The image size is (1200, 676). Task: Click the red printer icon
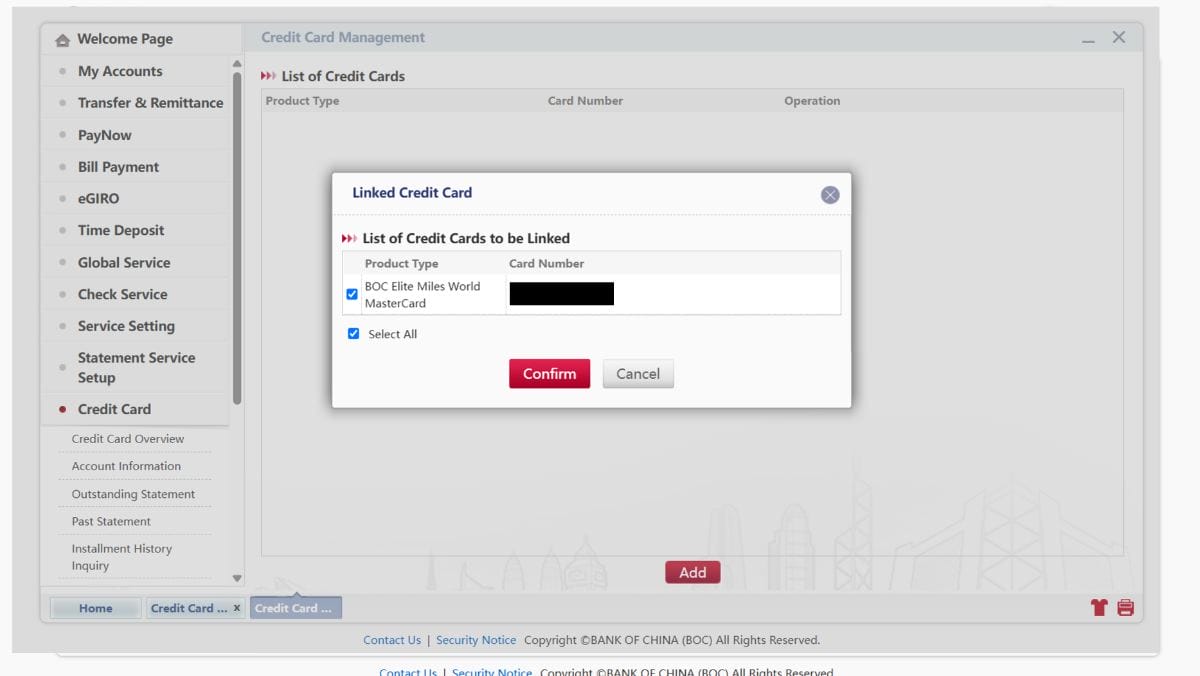1125,607
